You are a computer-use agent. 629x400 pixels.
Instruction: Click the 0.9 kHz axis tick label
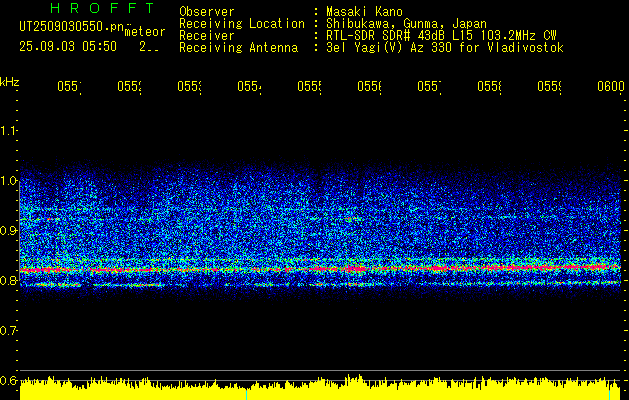coord(8,231)
